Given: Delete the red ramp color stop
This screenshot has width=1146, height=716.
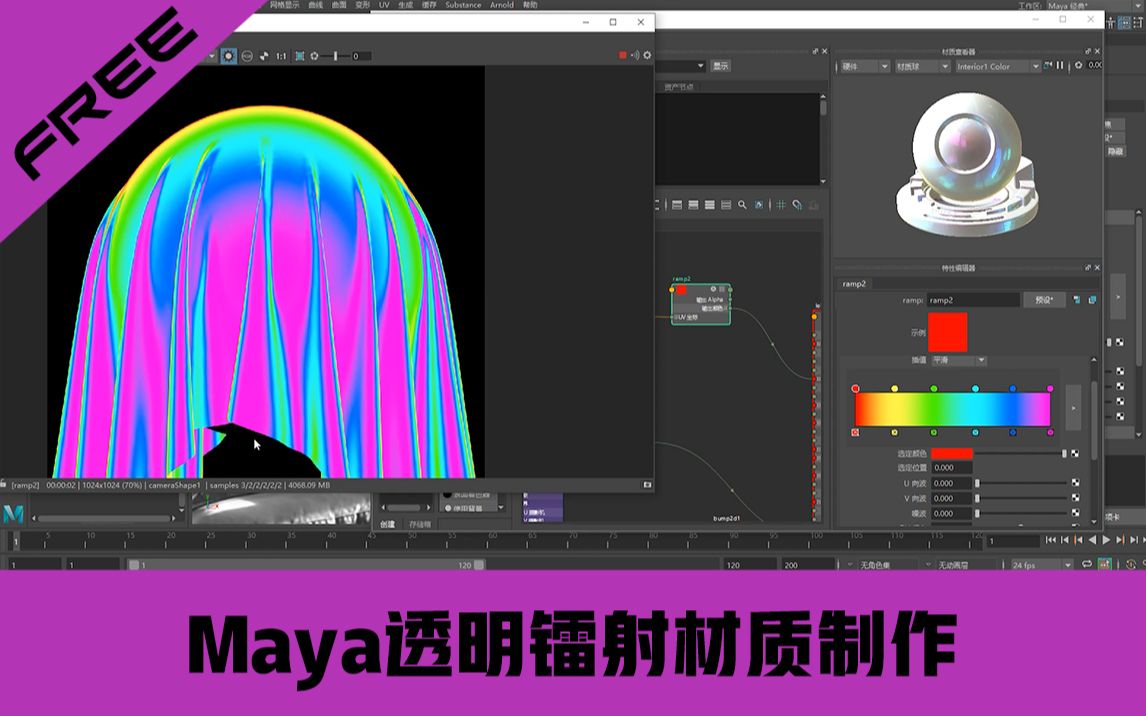Looking at the screenshot, I should click(855, 433).
